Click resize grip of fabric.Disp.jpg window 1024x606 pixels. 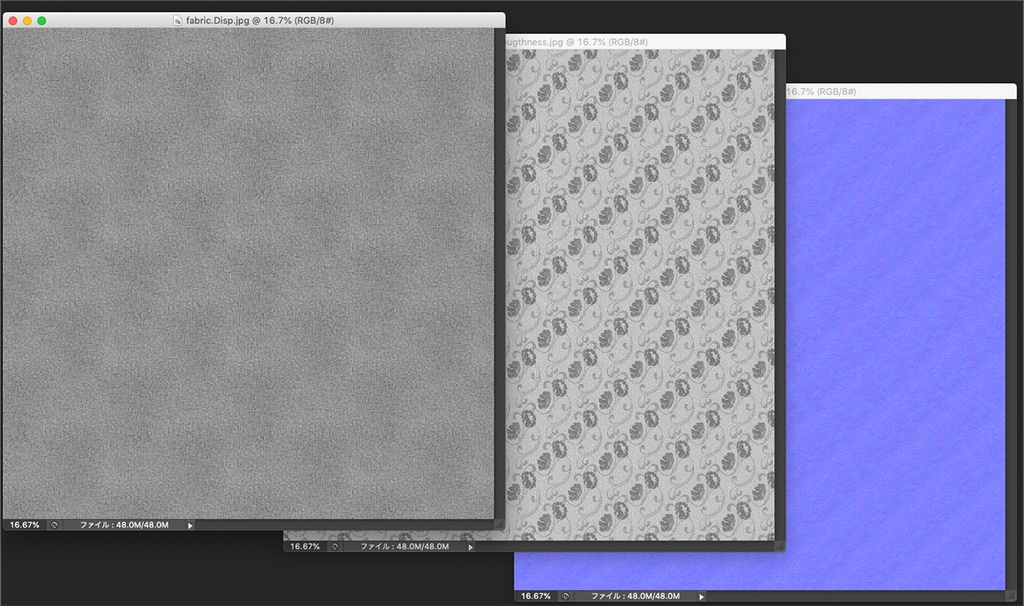coord(500,524)
